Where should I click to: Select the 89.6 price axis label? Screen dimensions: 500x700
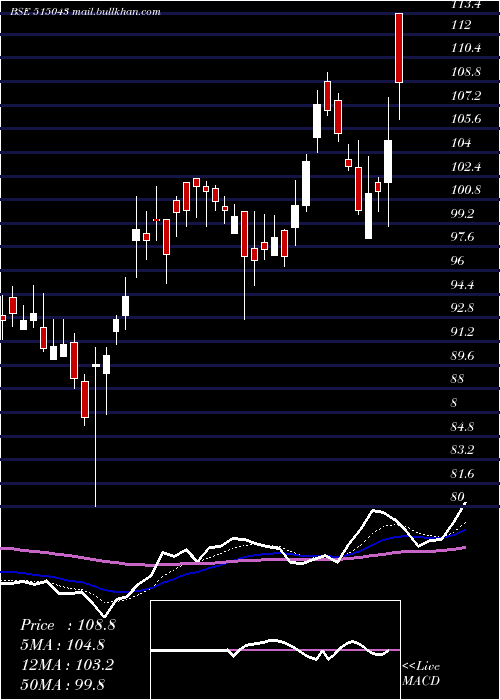463,356
